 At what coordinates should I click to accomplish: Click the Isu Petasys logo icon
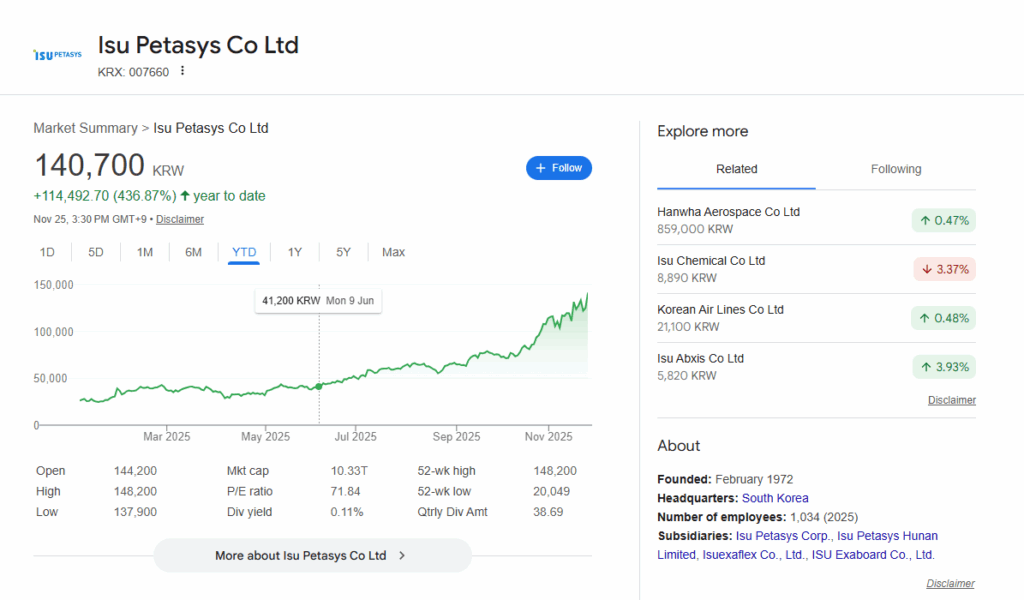57,55
